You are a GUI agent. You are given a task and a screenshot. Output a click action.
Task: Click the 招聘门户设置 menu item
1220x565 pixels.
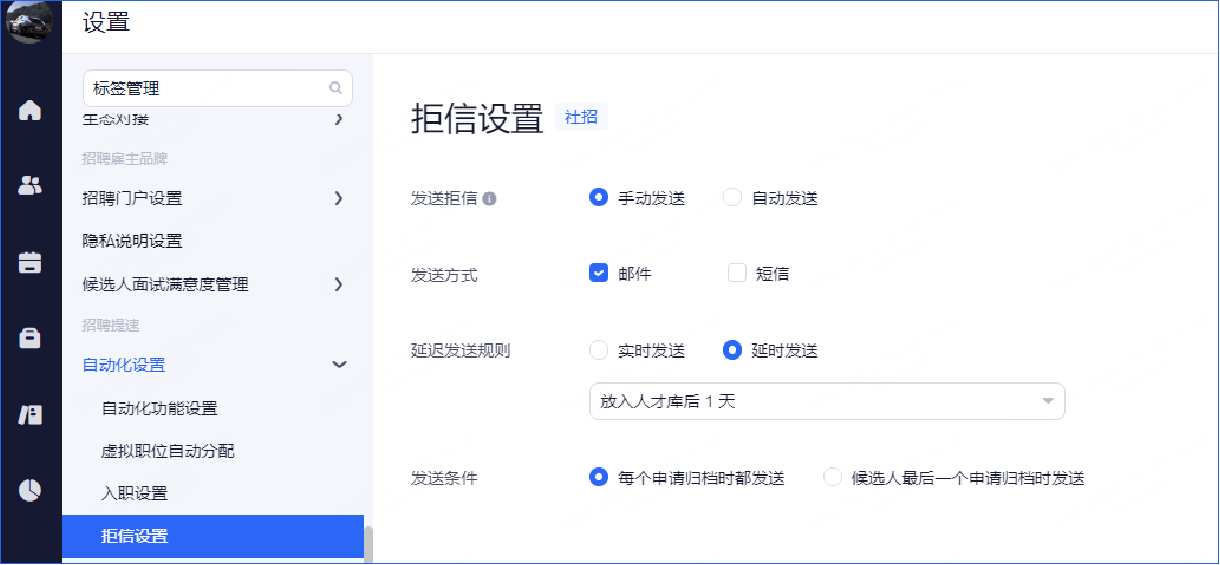tap(132, 198)
